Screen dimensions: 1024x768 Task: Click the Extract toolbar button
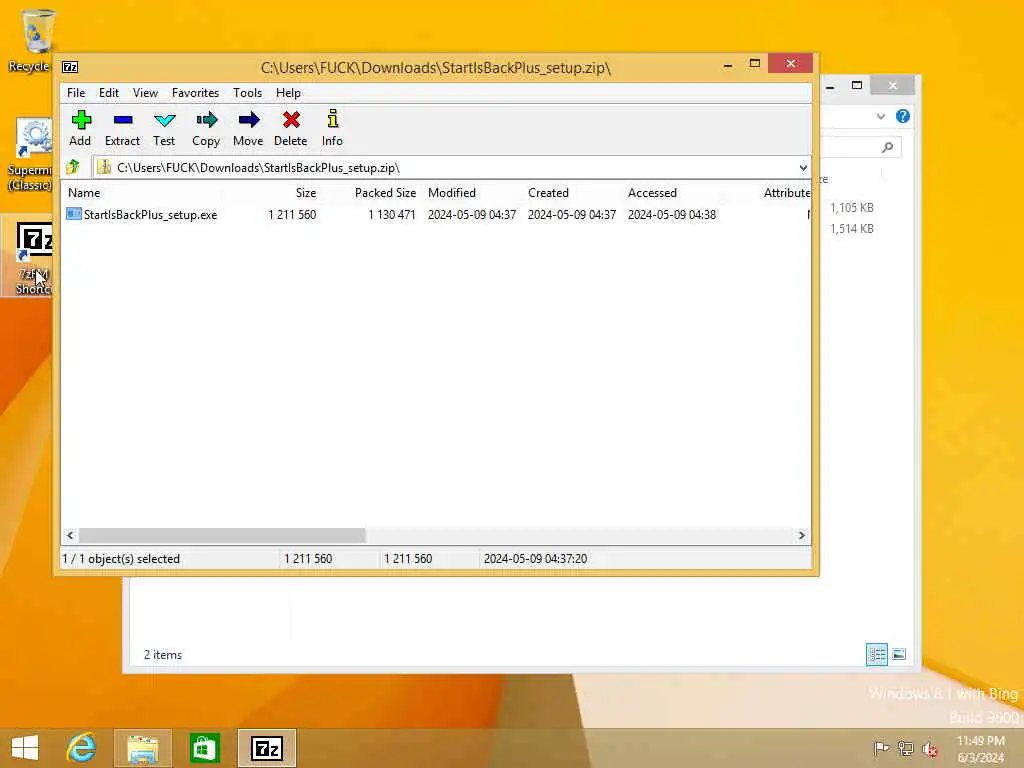pyautogui.click(x=122, y=128)
